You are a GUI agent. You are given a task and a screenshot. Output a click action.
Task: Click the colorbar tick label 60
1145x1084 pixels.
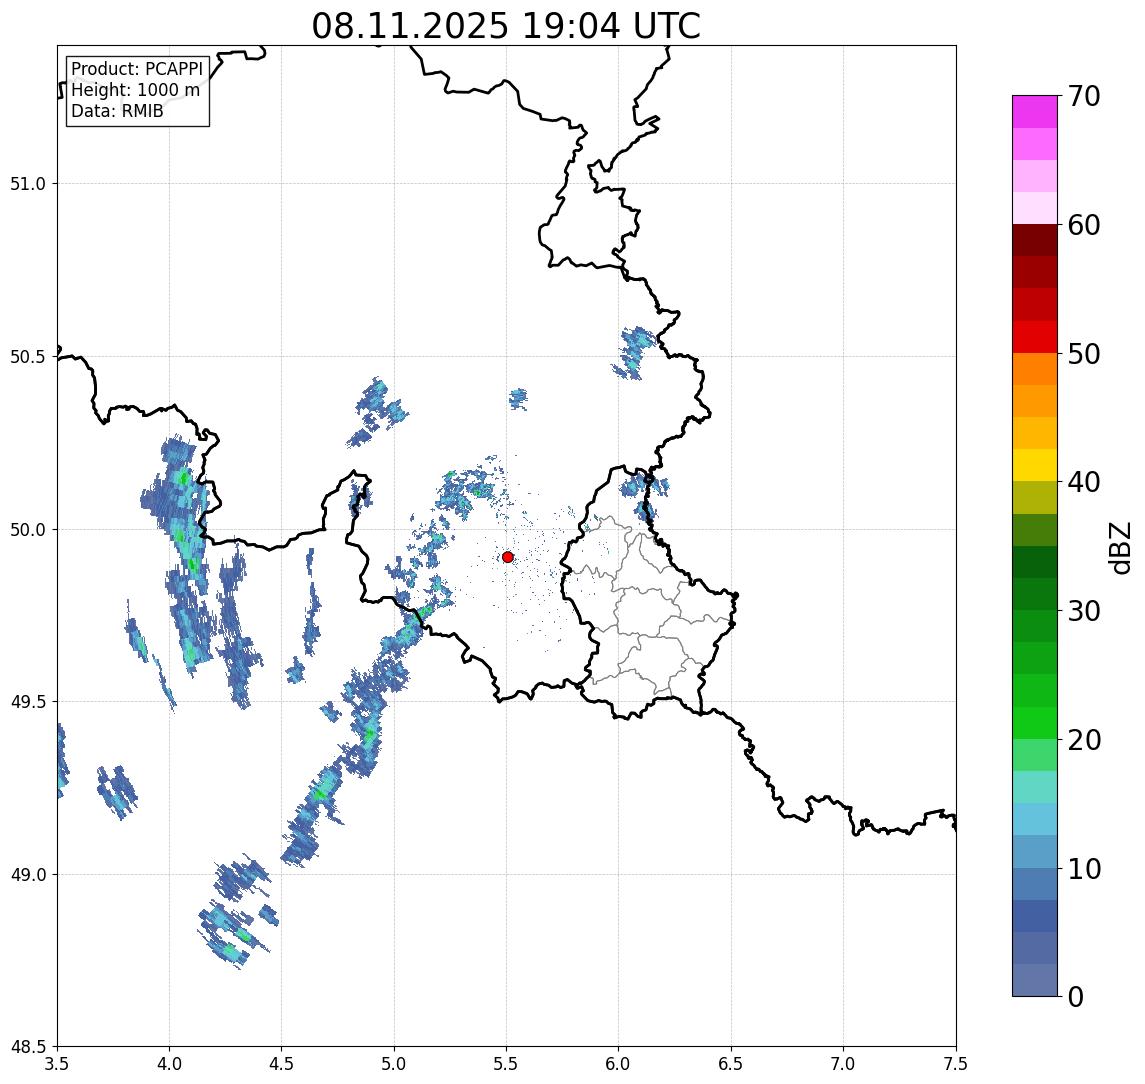point(1084,225)
